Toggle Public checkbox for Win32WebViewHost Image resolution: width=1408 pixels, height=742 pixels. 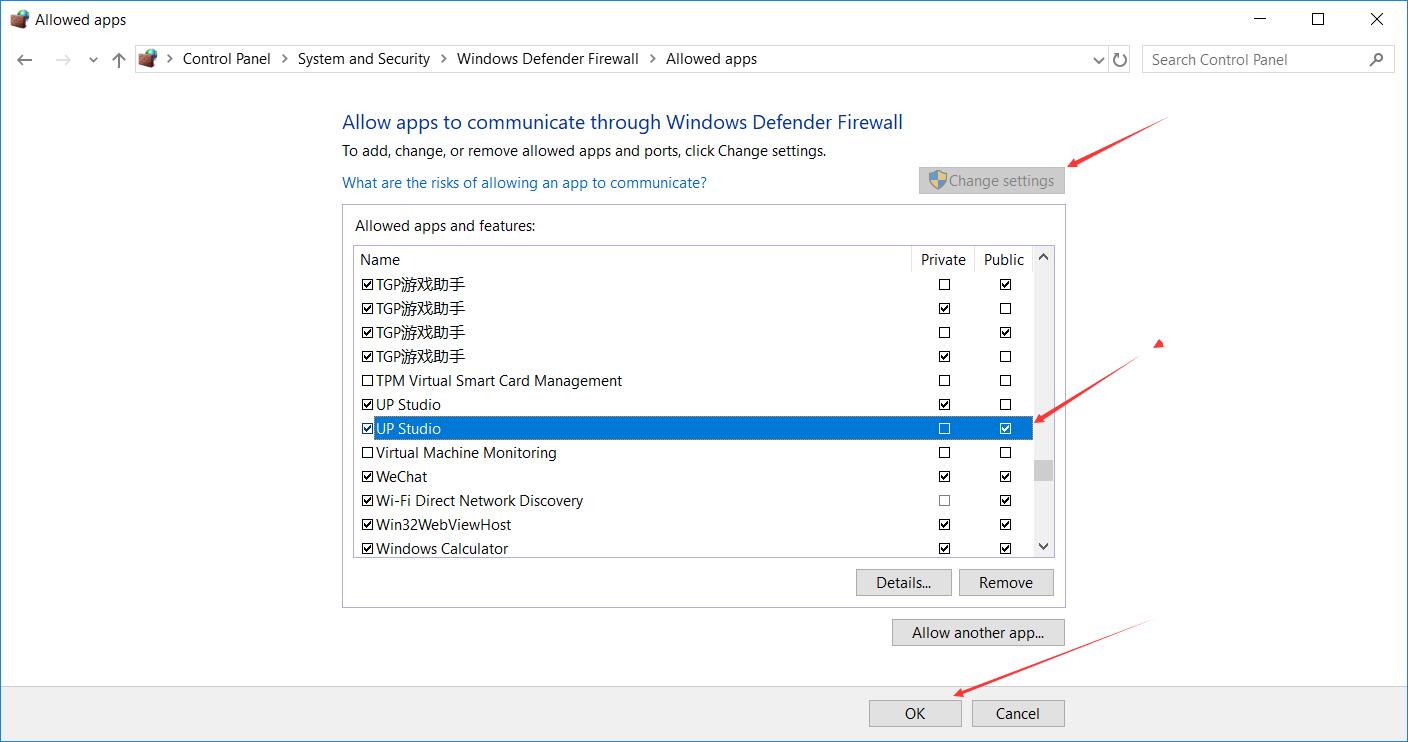pos(1005,525)
